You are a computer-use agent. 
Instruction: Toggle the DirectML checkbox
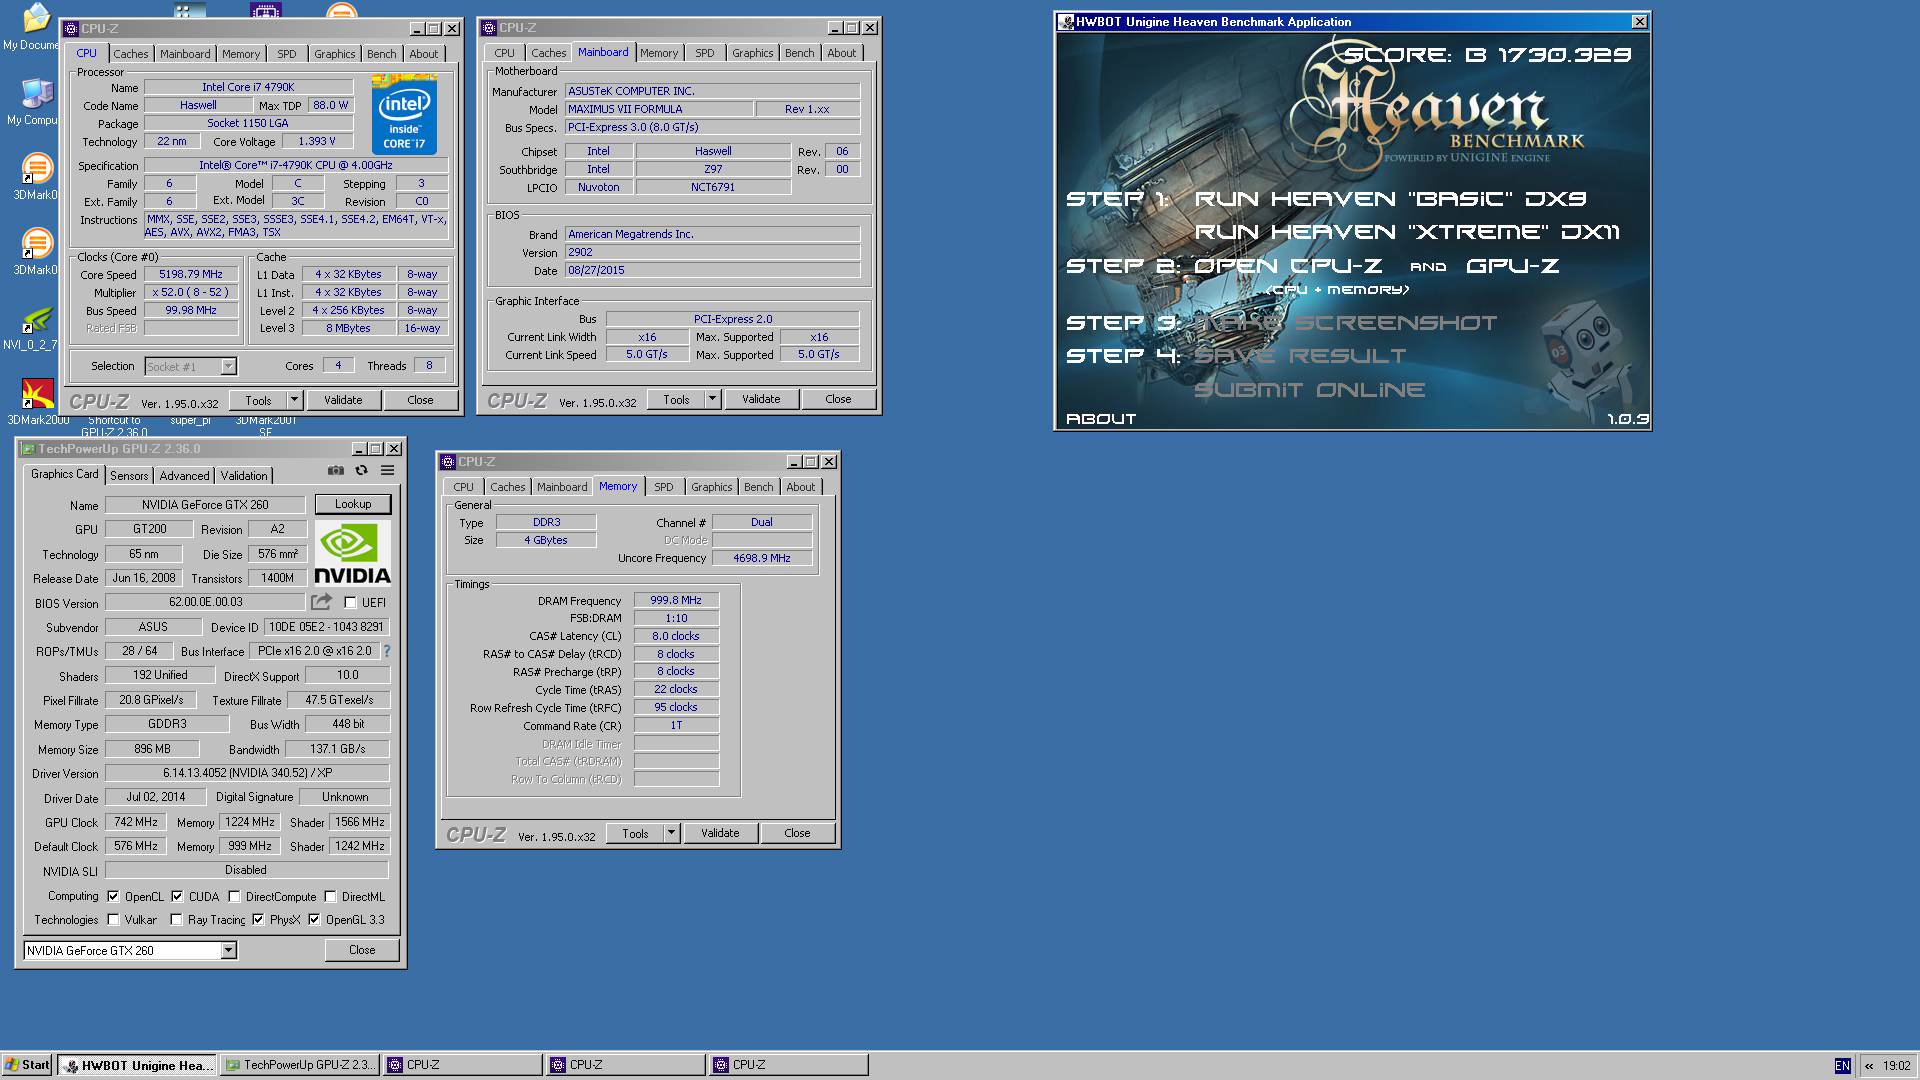(x=329, y=897)
